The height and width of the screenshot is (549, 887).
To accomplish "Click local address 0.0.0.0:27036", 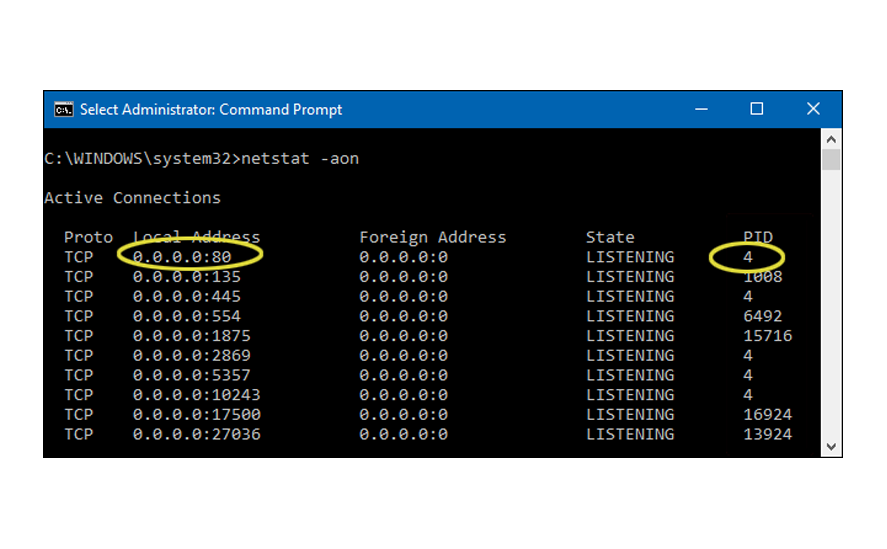I will click(x=197, y=434).
